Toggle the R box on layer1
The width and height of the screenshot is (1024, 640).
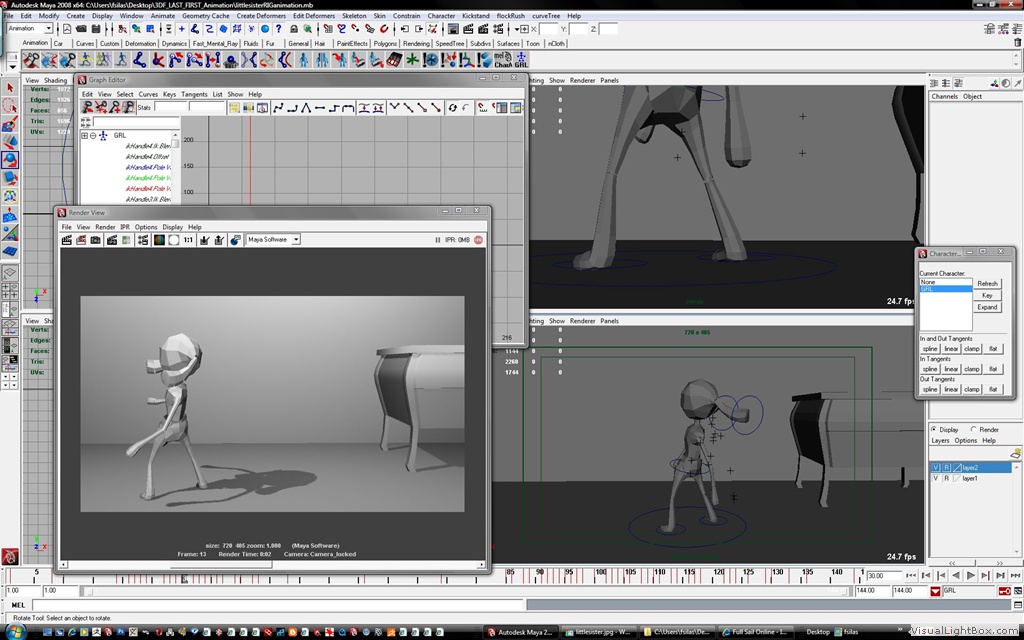[x=946, y=478]
